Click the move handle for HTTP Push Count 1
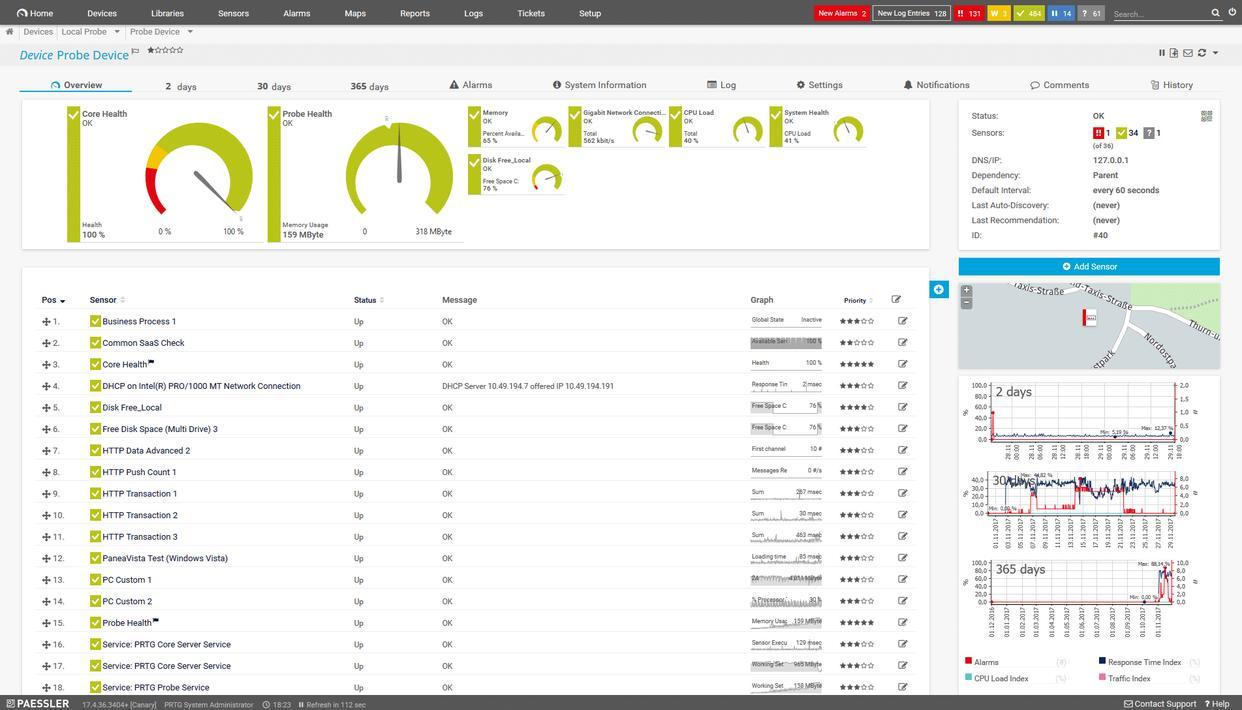Image resolution: width=1242 pixels, height=710 pixels. pyautogui.click(x=46, y=472)
